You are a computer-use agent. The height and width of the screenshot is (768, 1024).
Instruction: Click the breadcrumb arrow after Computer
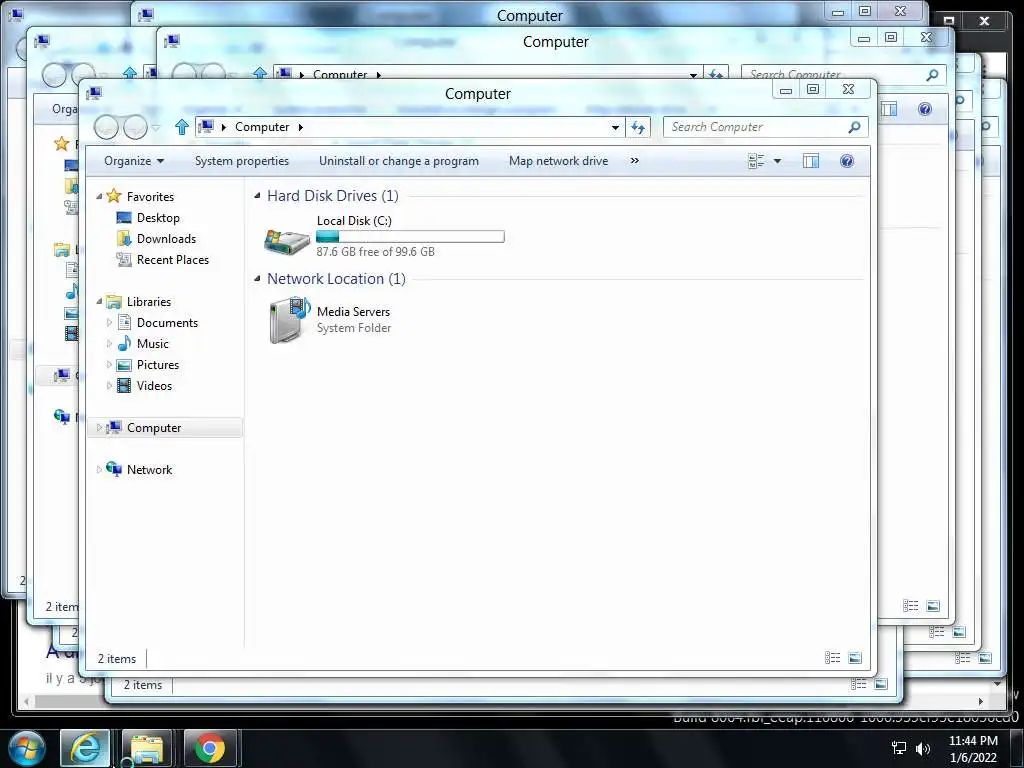pyautogui.click(x=300, y=127)
